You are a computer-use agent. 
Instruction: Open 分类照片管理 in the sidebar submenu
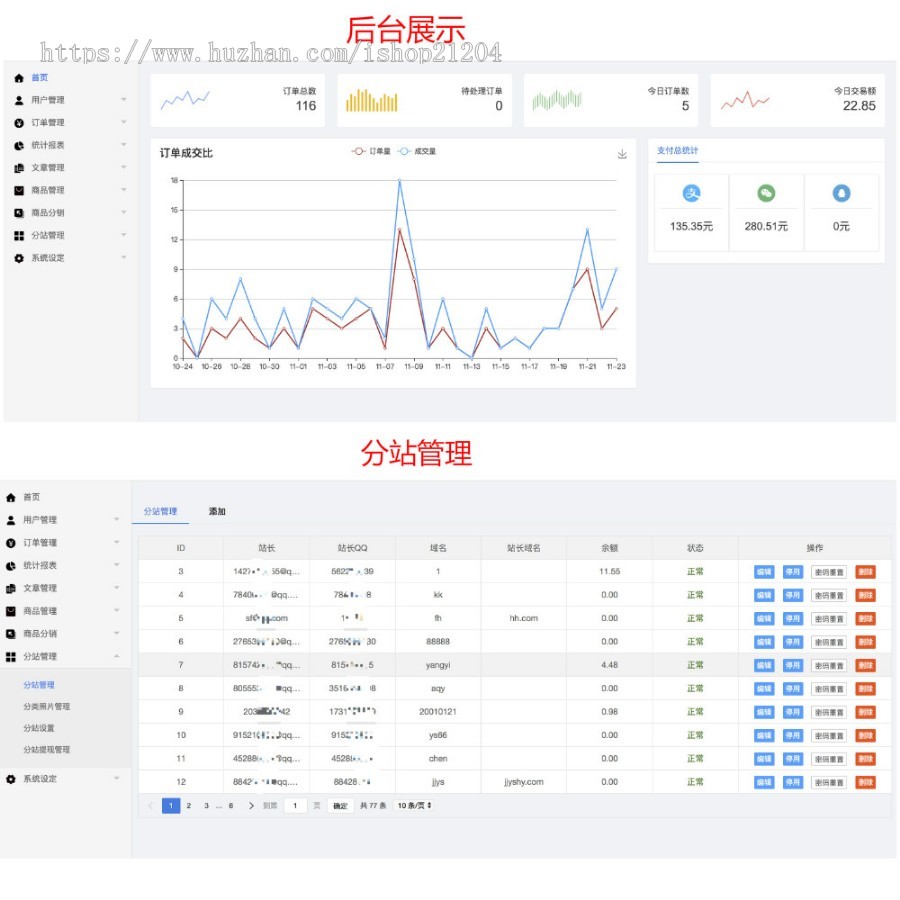click(46, 706)
